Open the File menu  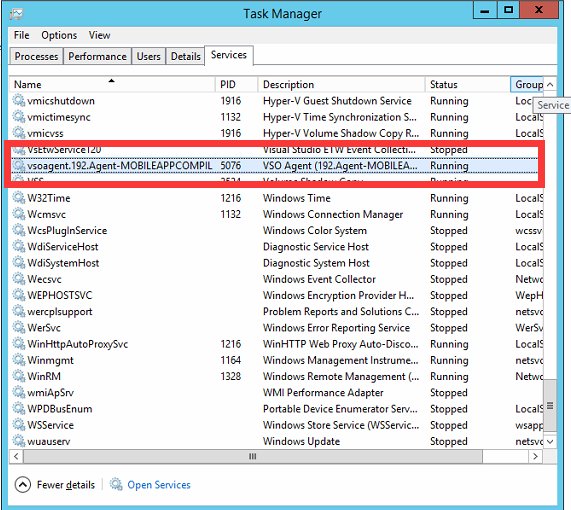point(21,35)
